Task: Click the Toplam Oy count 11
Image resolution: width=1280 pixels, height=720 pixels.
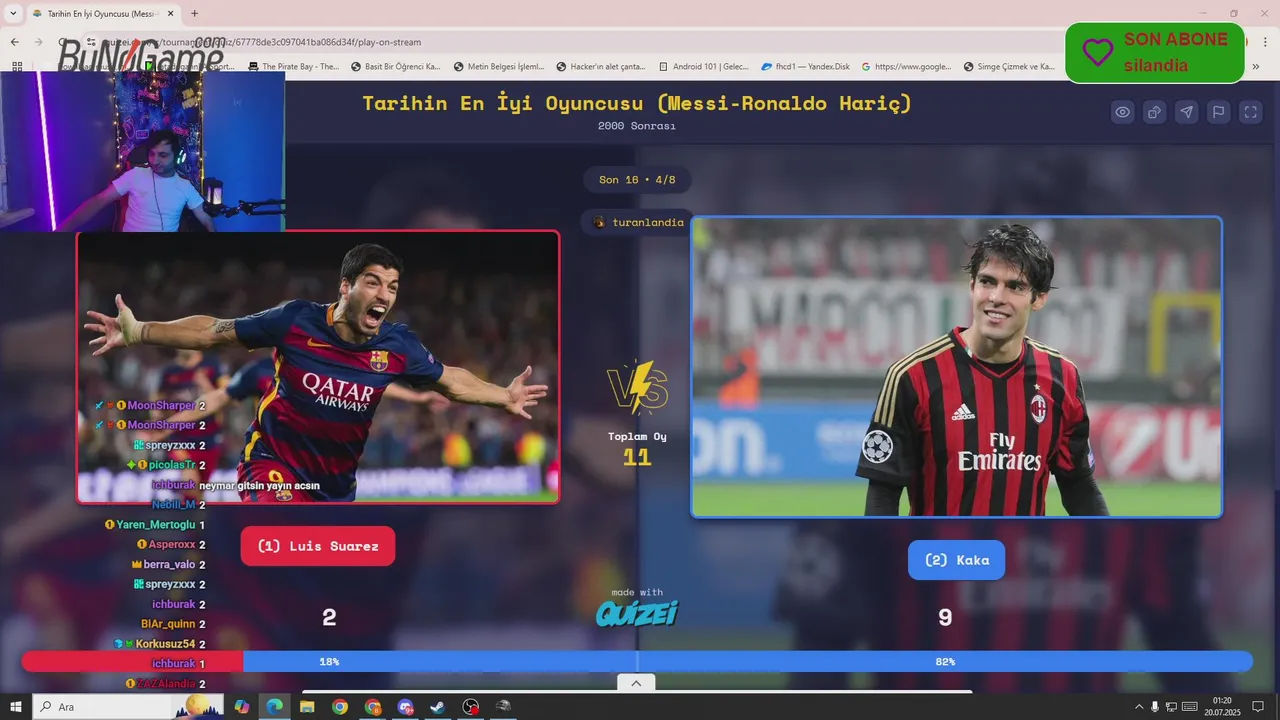Action: 637,458
